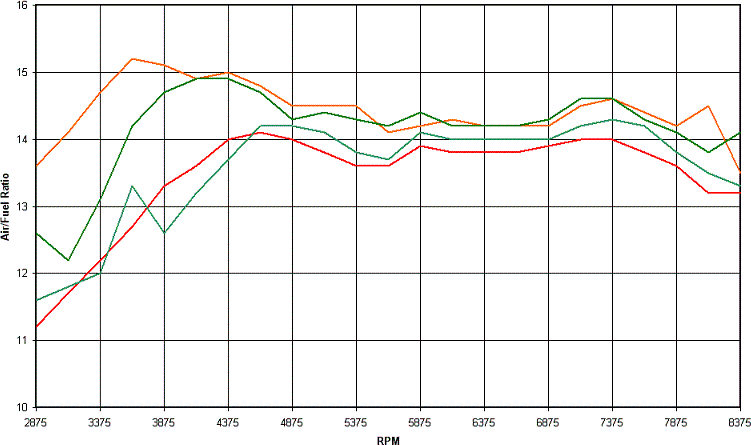Select the red line's starting point at 2875
The image size is (751, 445).
click(x=37, y=327)
